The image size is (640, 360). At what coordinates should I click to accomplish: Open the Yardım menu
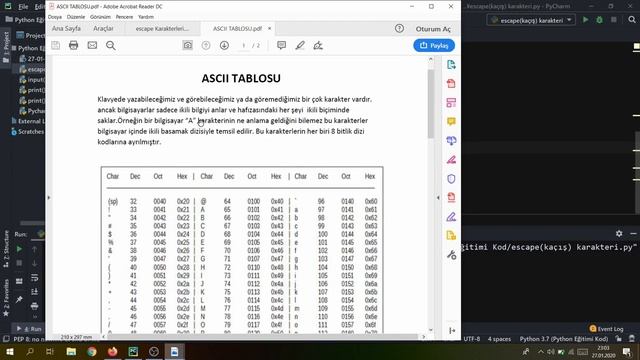tap(146, 17)
